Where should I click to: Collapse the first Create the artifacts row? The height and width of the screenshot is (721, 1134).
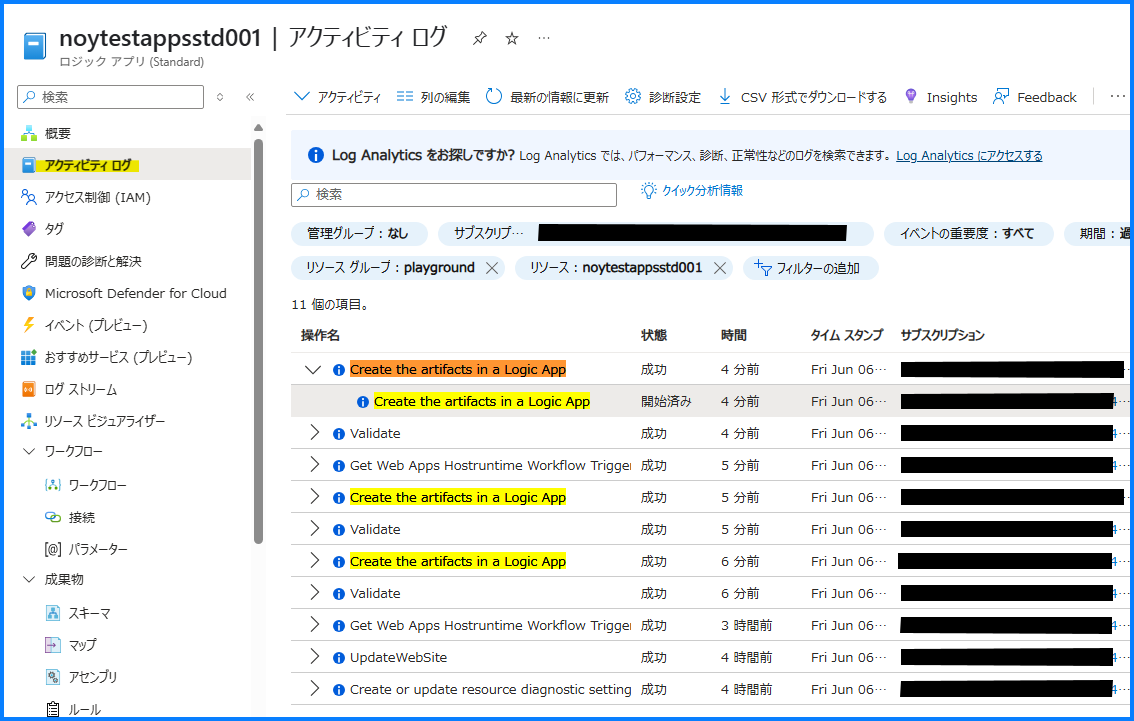[313, 370]
